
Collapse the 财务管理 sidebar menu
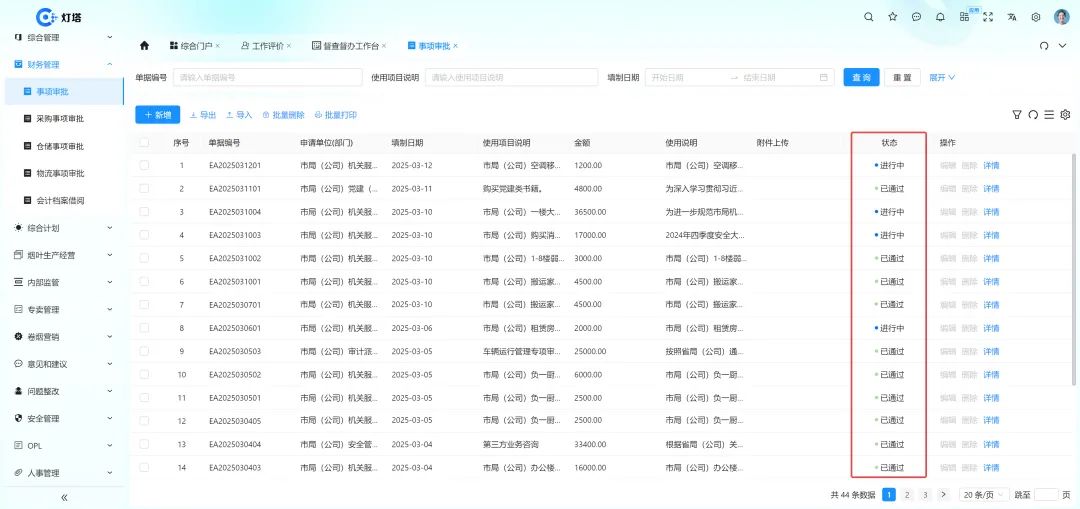click(x=63, y=64)
